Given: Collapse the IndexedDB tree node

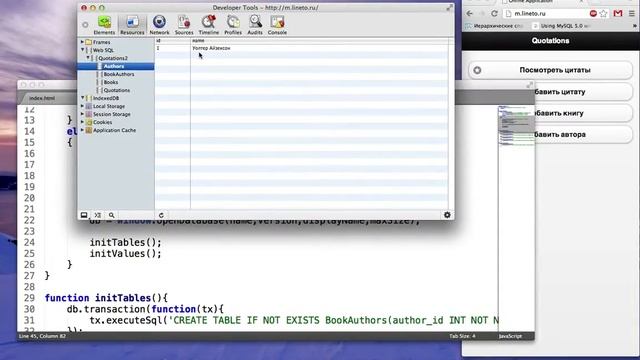Looking at the screenshot, I should (x=82, y=98).
